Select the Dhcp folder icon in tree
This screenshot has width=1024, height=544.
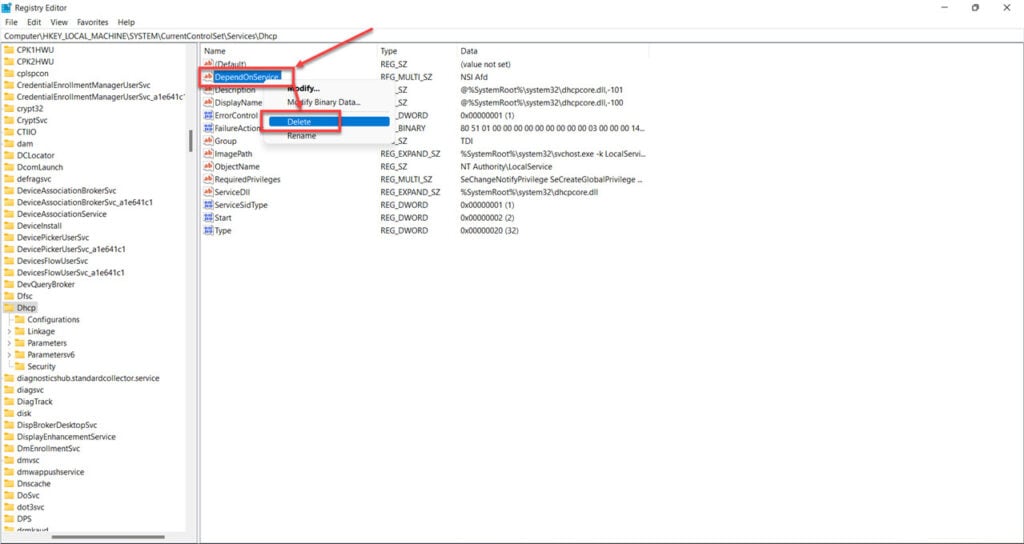pyautogui.click(x=9, y=308)
